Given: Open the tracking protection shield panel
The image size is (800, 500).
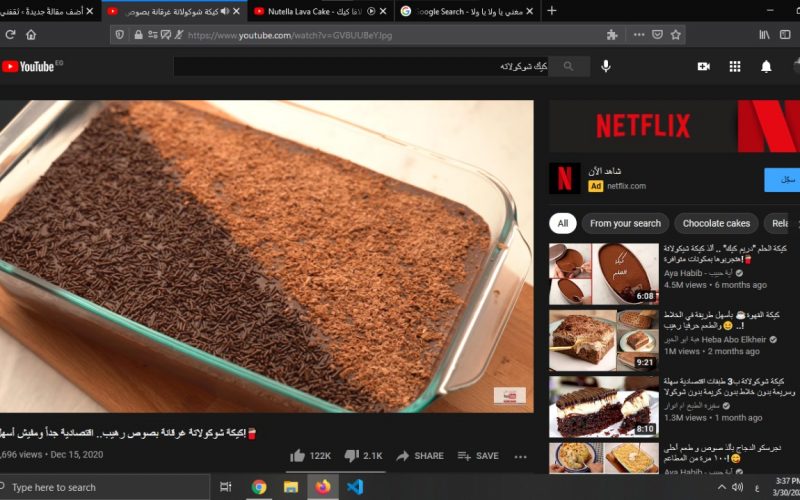Looking at the screenshot, I should [120, 35].
